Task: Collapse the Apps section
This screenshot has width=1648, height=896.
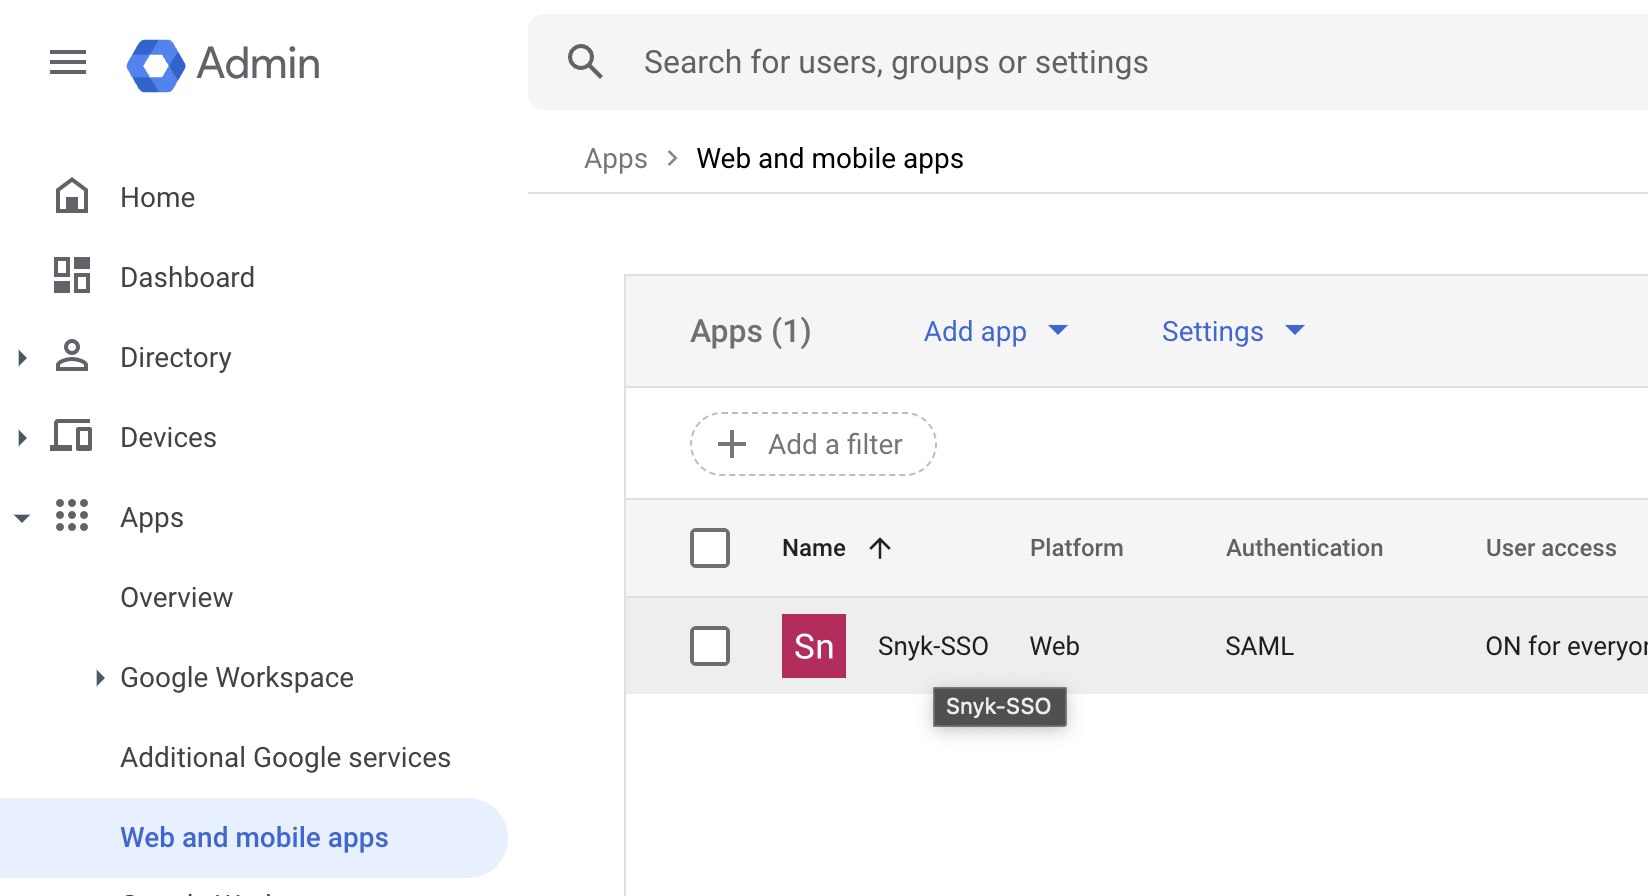Action: pos(22,518)
